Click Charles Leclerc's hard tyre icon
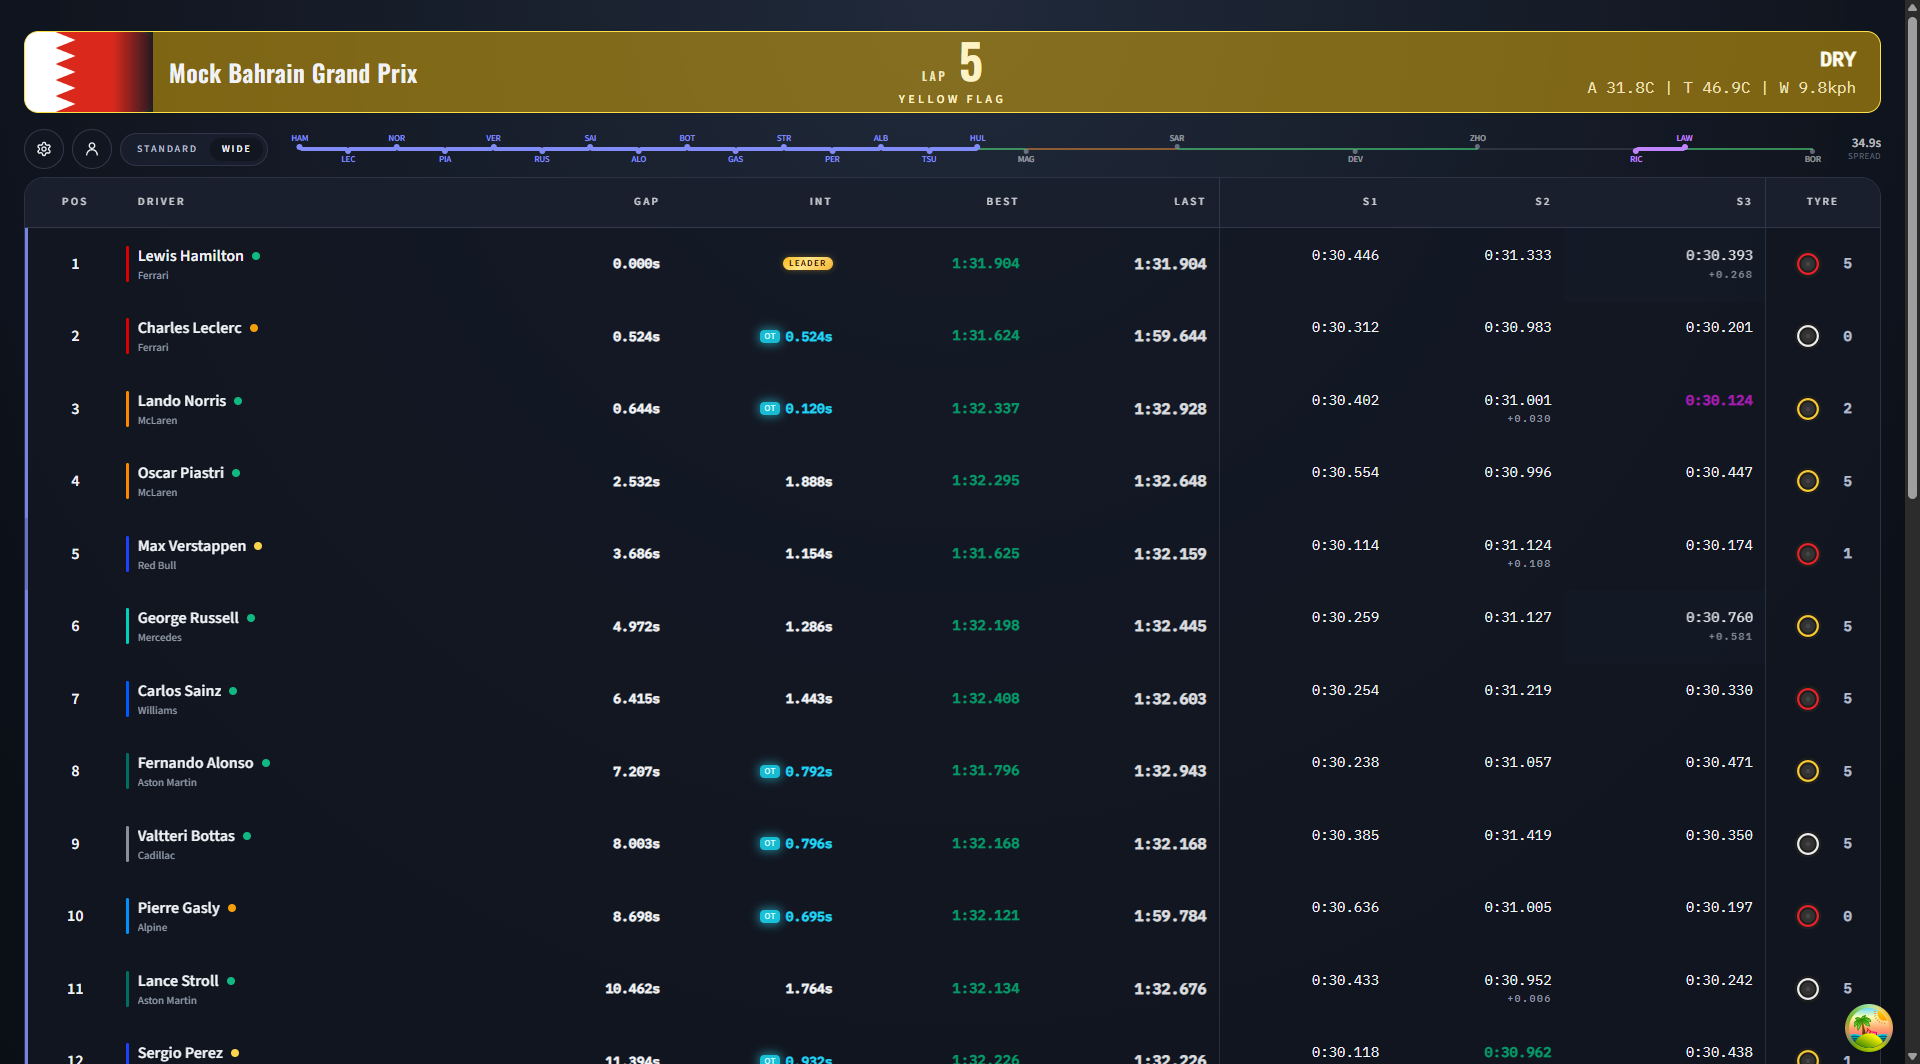The image size is (1920, 1064). [1808, 336]
